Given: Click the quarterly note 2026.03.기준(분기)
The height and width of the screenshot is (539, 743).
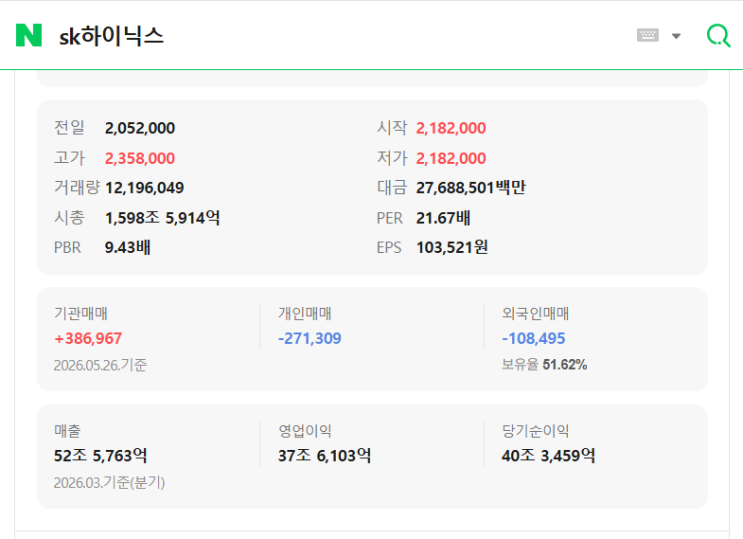Looking at the screenshot, I should click(109, 483).
